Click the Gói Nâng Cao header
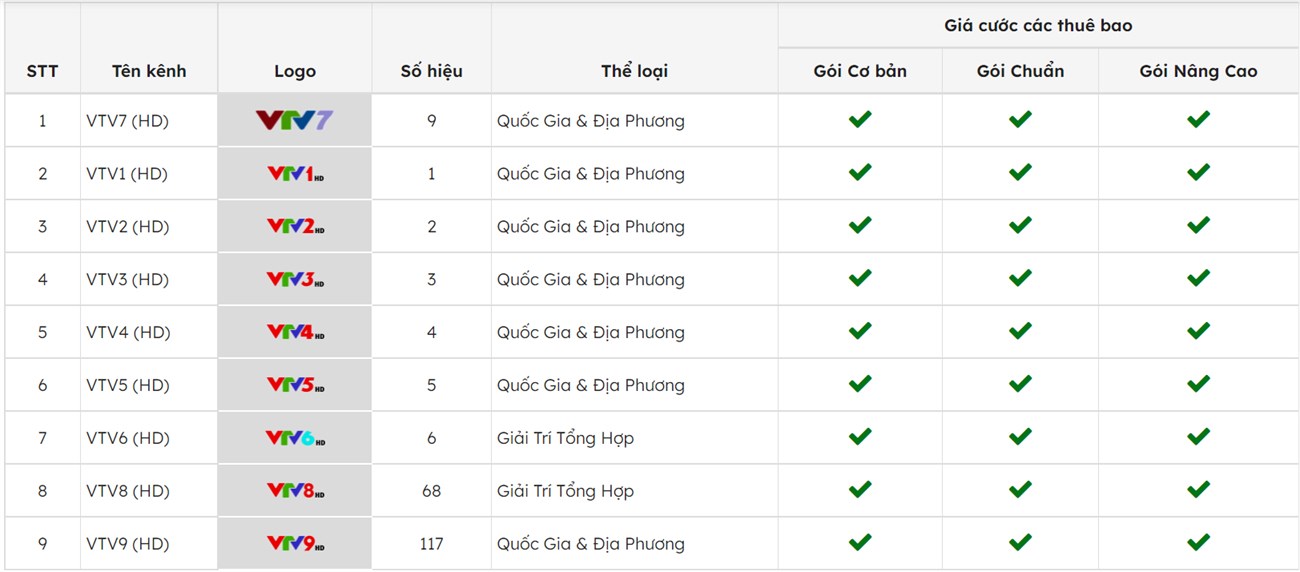 [x=1198, y=71]
